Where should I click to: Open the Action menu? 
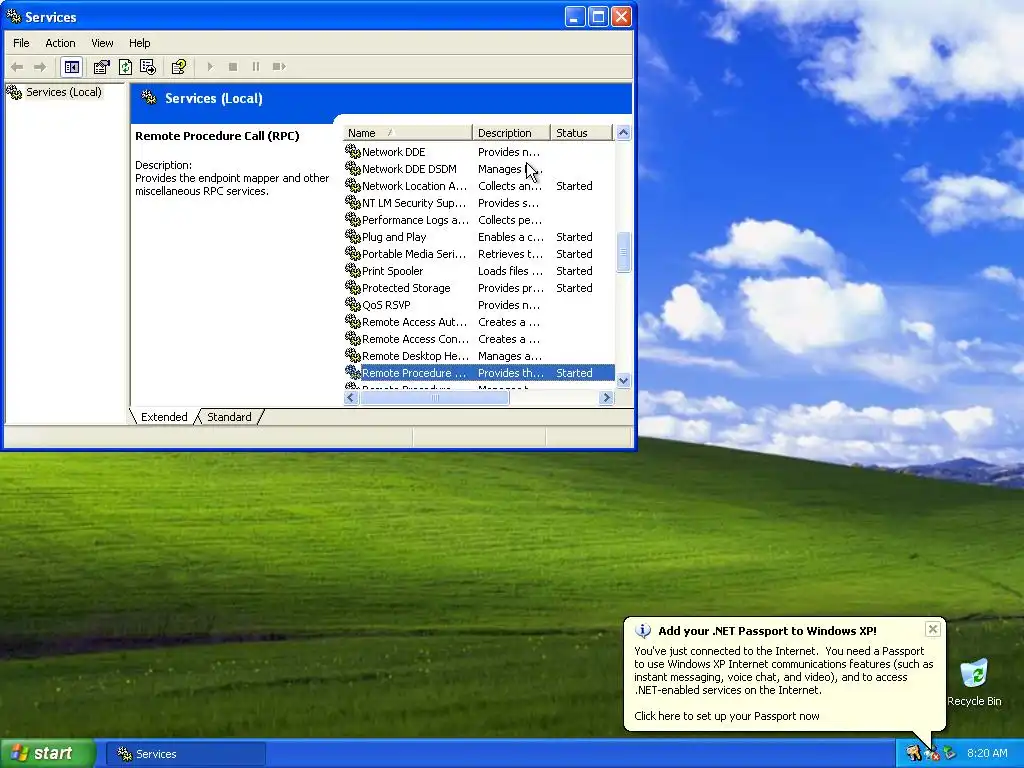click(60, 43)
